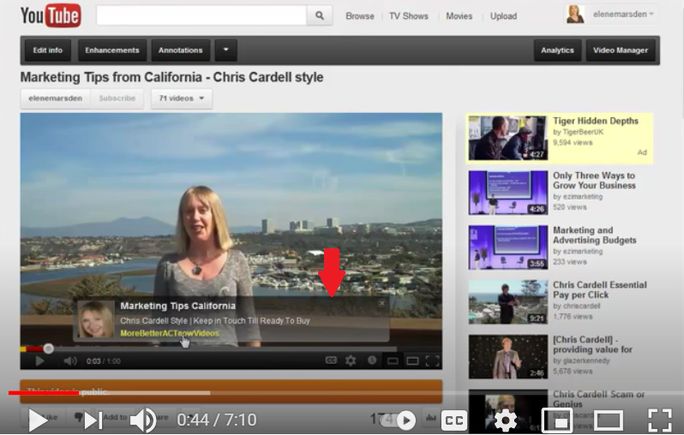684x435 pixels.
Task: Open the Enhancements button
Action: pyautogui.click(x=112, y=50)
